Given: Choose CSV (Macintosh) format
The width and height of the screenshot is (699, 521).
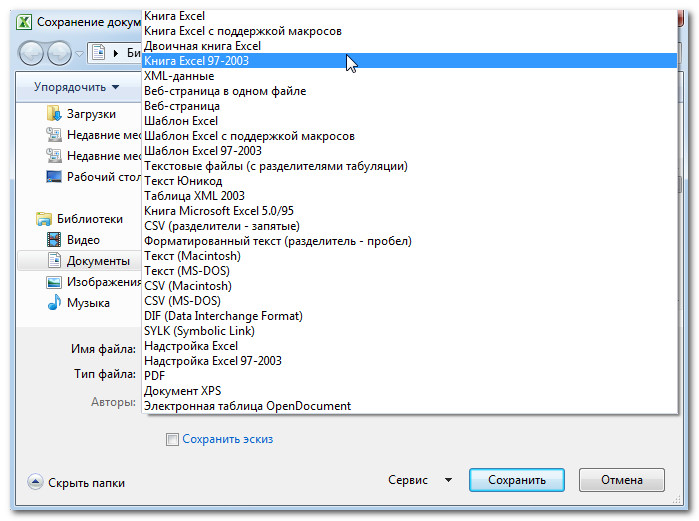Looking at the screenshot, I should pos(410,286).
